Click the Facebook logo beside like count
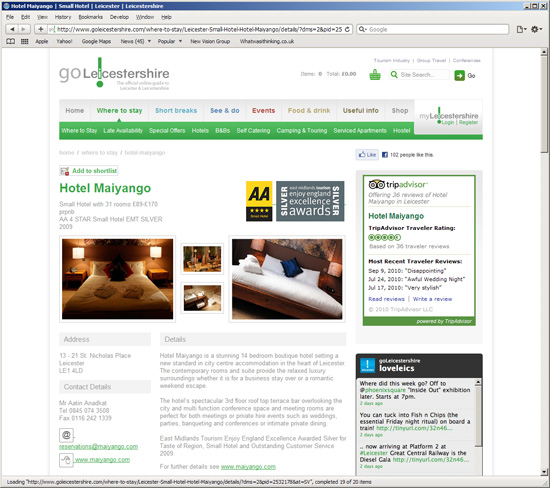Screen dimensions: 550x488 pos(385,155)
